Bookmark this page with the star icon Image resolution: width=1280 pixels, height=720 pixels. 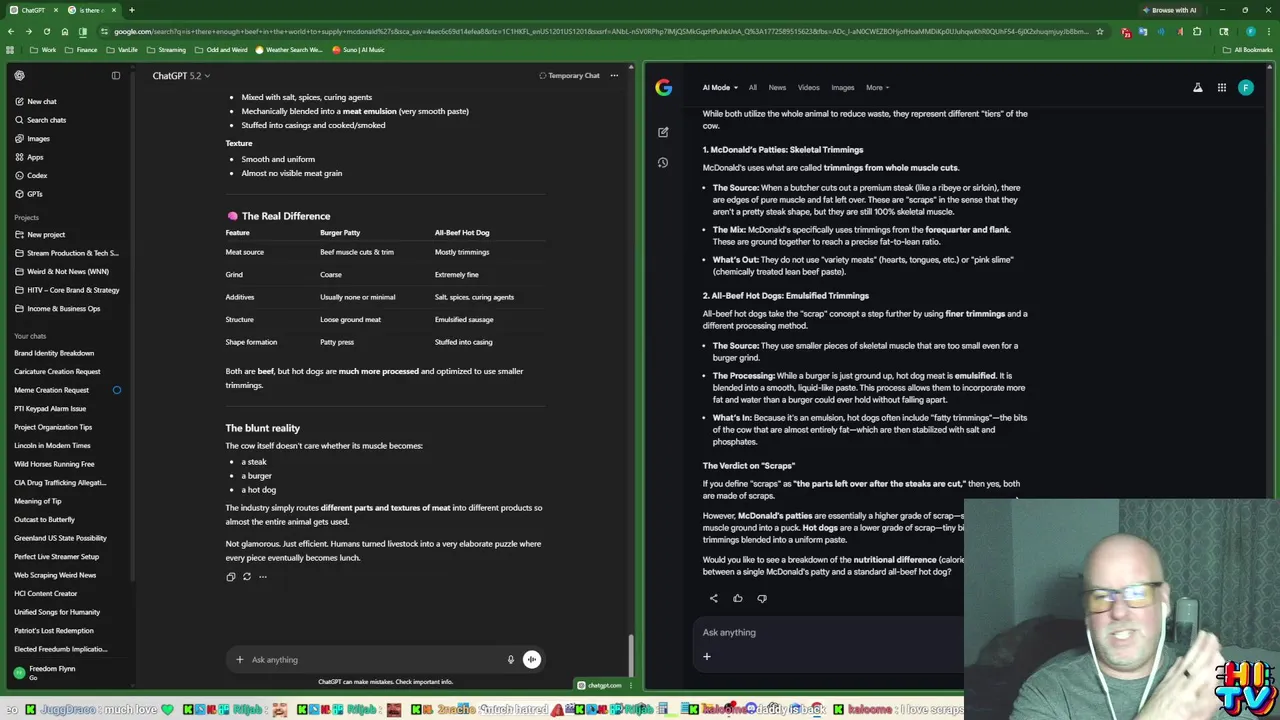click(x=1100, y=31)
